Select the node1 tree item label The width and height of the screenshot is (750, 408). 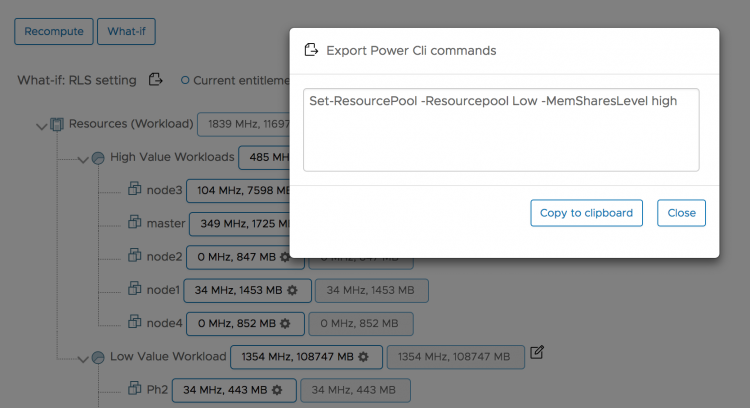[163, 290]
